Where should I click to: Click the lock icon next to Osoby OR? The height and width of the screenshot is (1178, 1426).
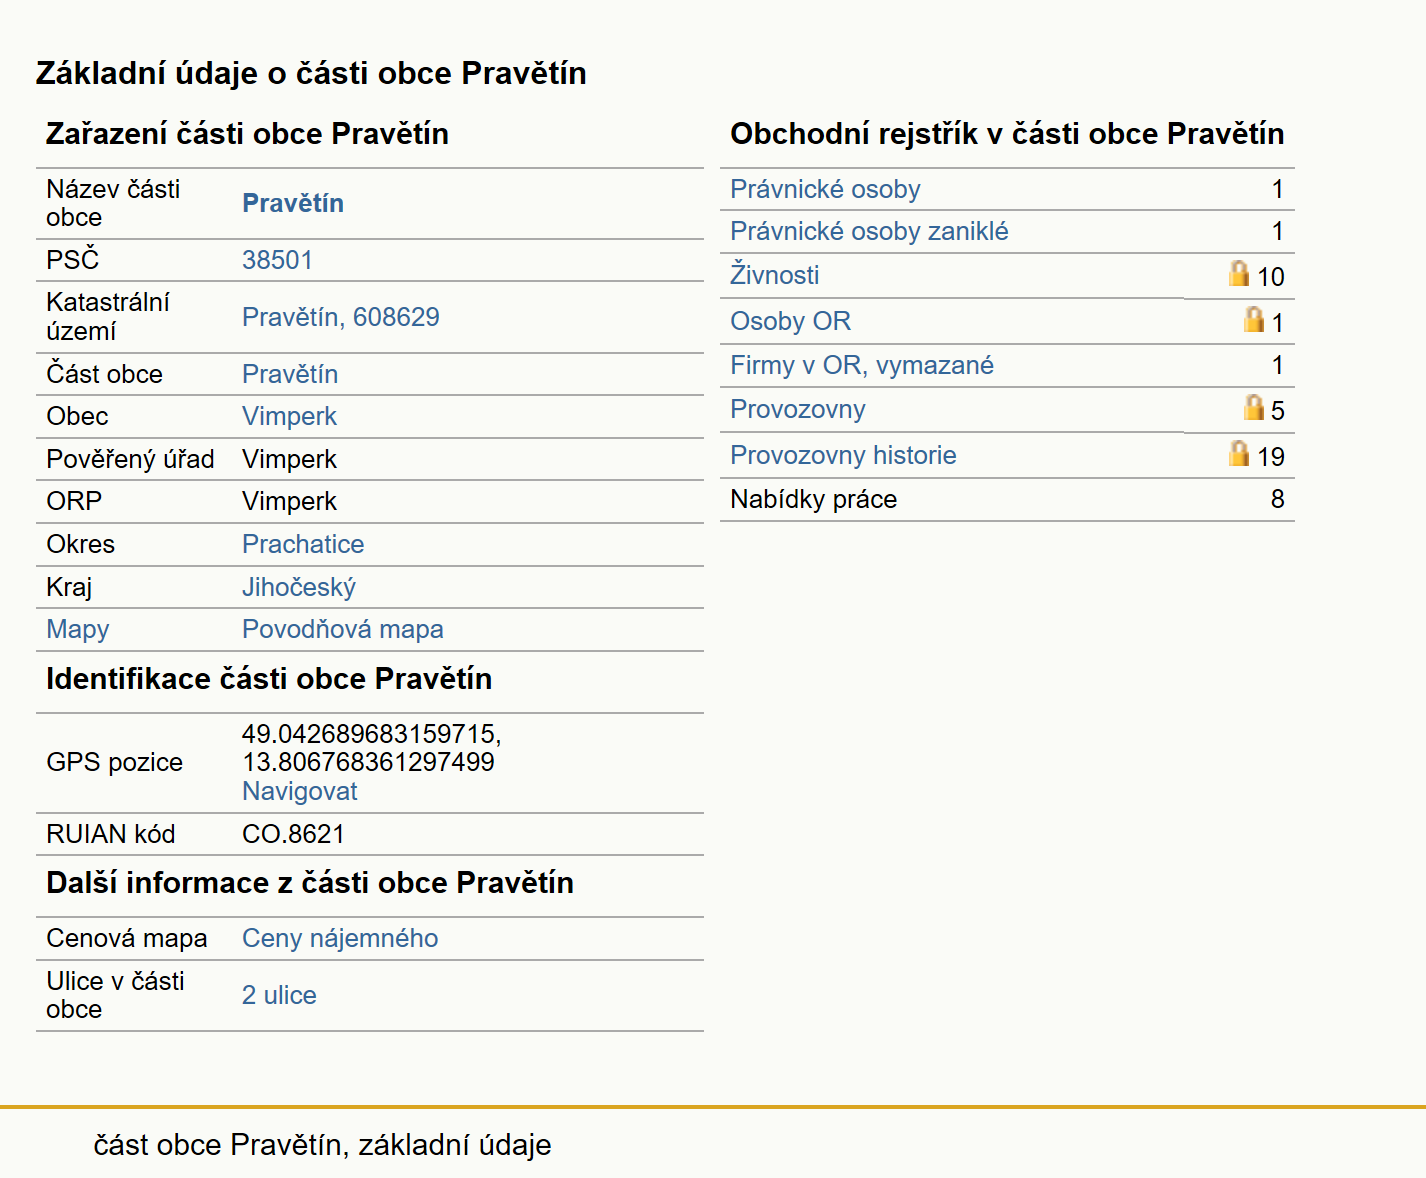click(x=1254, y=319)
